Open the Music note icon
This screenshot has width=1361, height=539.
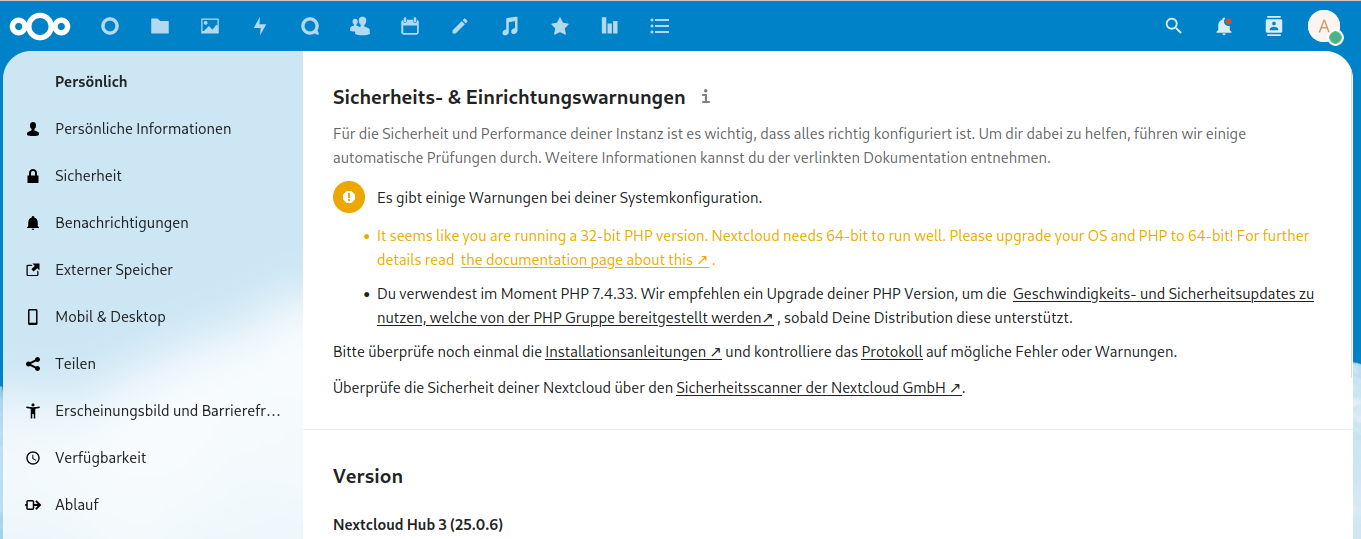coord(510,26)
